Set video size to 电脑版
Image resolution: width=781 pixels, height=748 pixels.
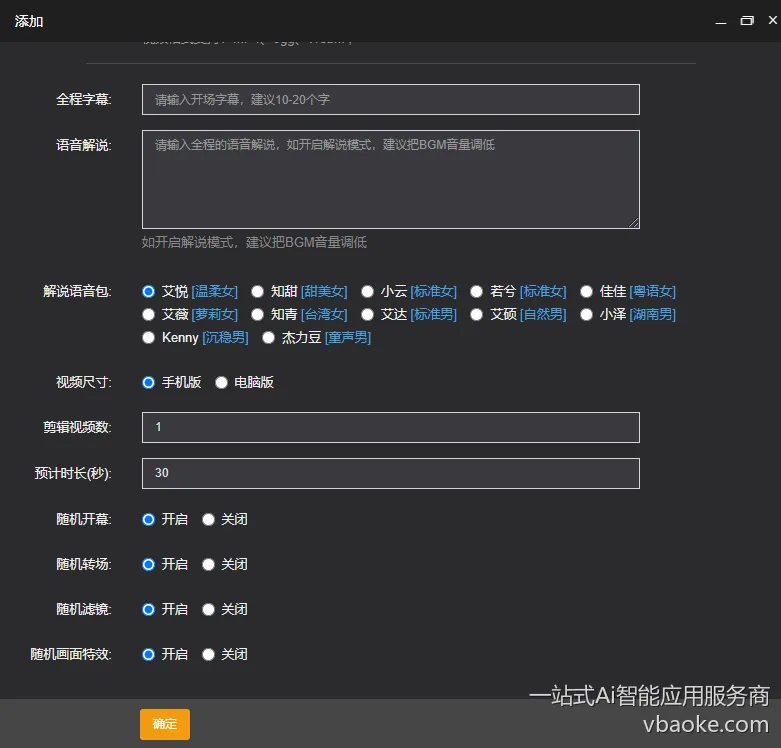point(222,382)
